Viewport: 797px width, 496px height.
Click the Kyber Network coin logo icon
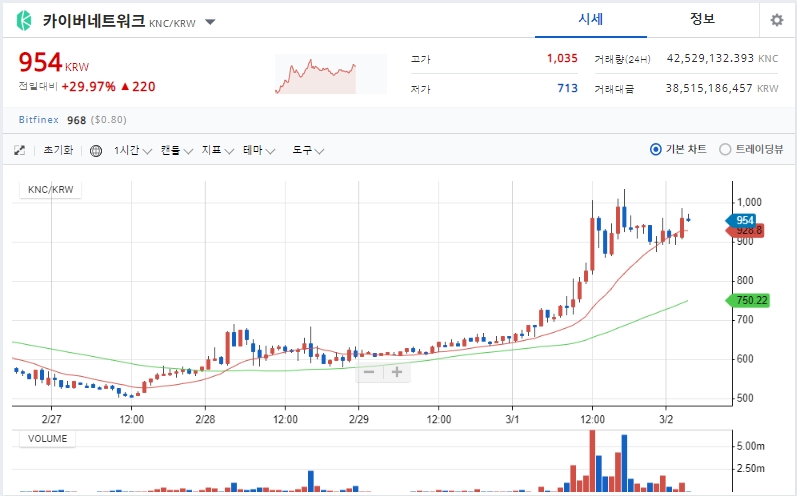pyautogui.click(x=24, y=21)
